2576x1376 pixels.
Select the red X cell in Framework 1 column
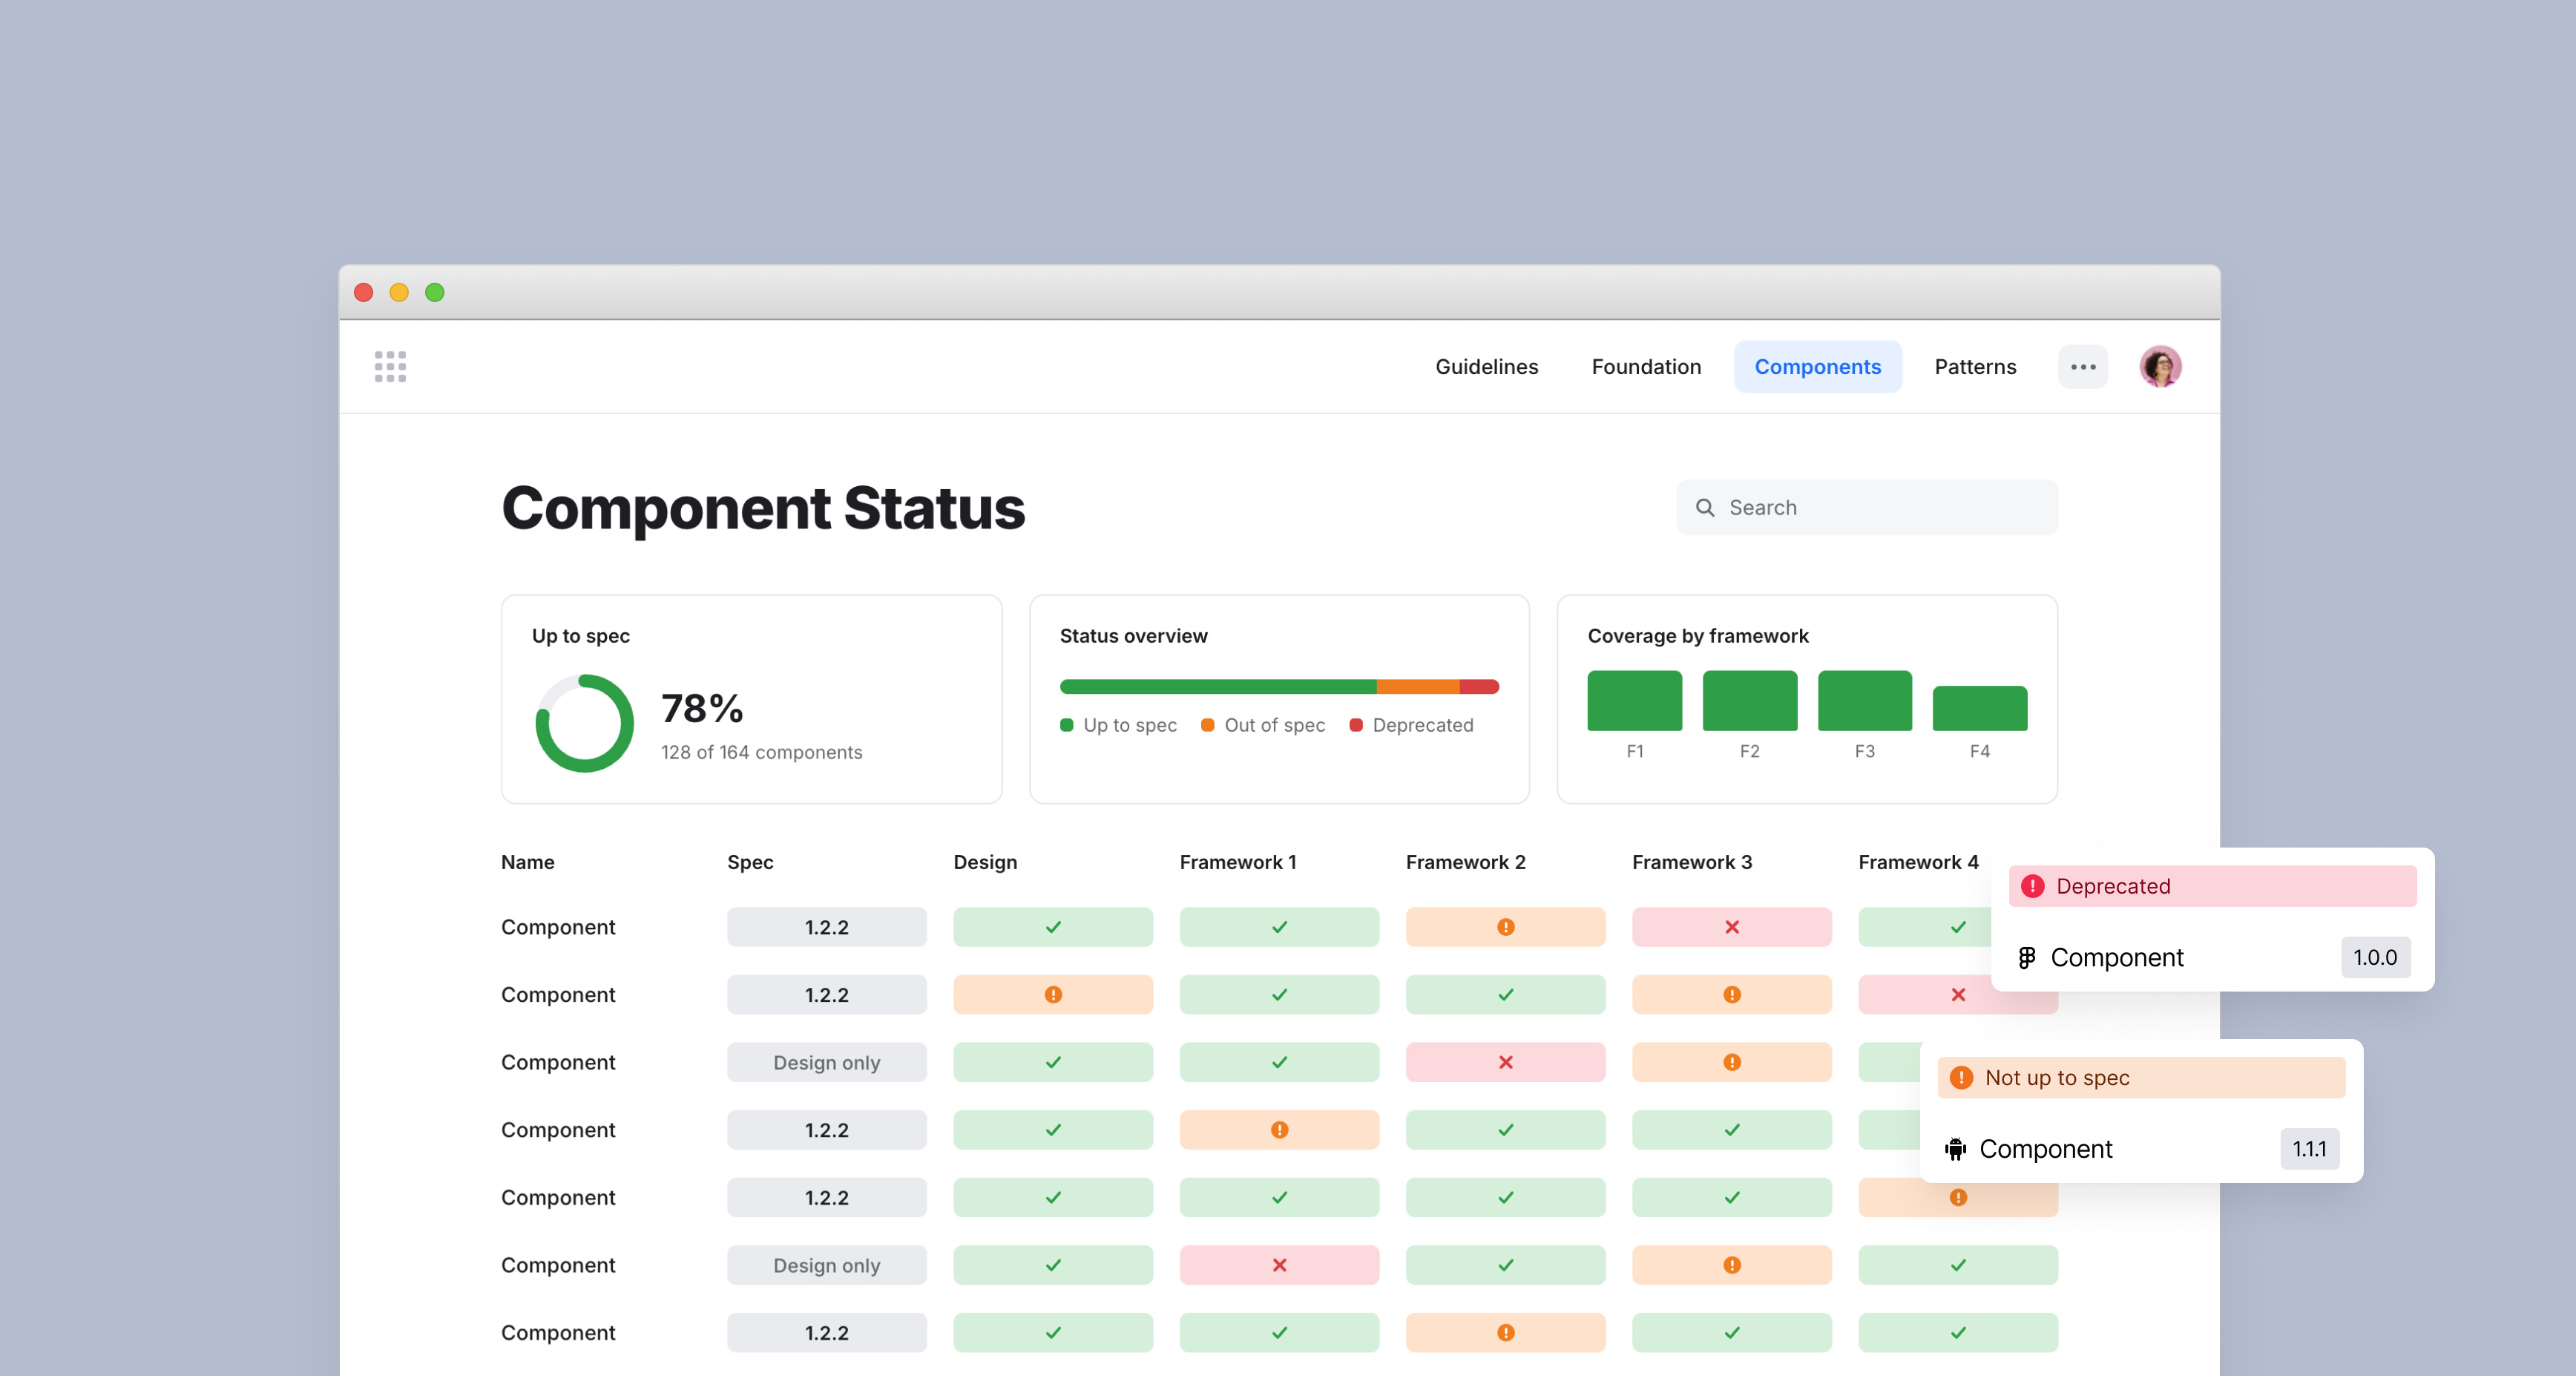1279,1264
